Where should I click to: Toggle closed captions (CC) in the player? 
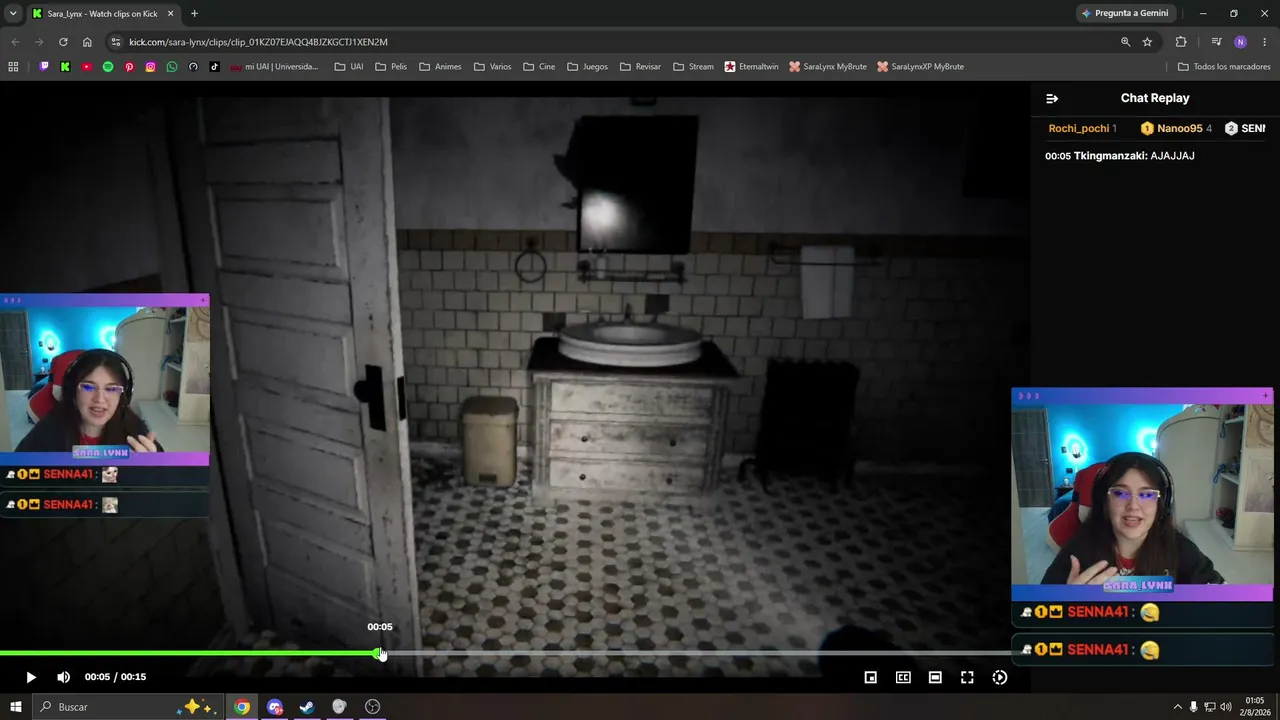903,677
